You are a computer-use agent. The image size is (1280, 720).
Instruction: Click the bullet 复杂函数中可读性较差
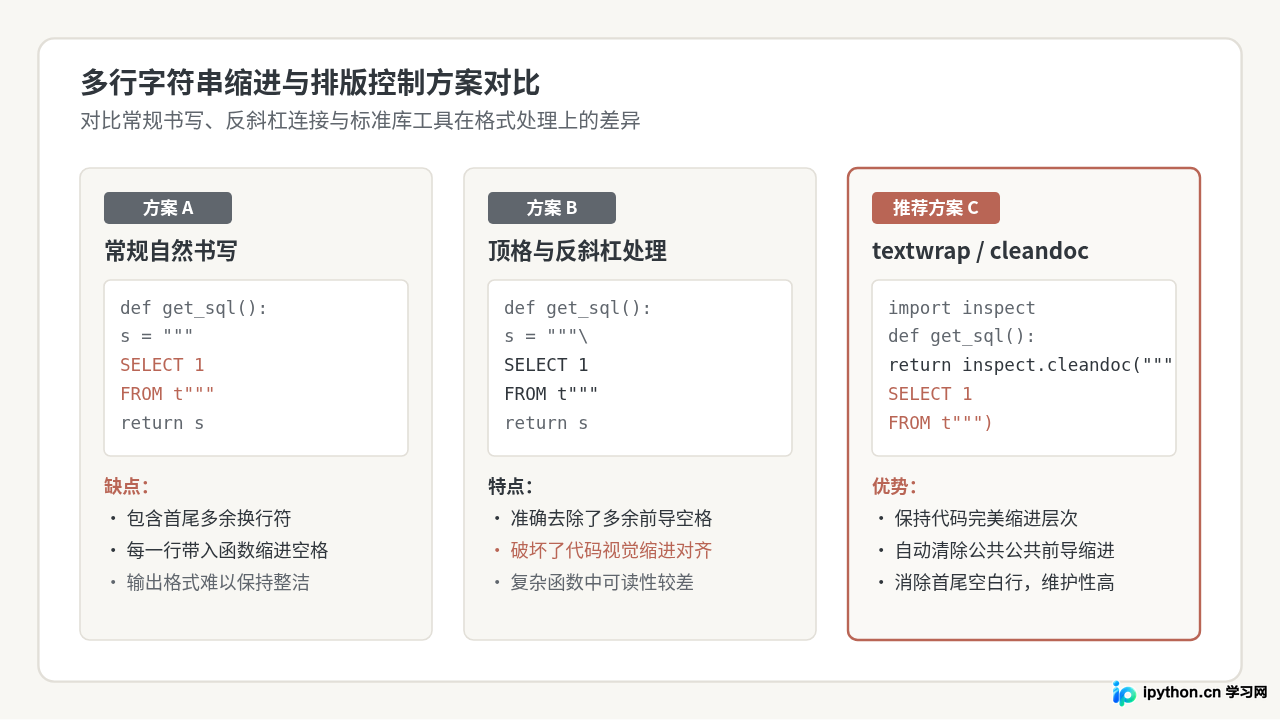(x=593, y=583)
